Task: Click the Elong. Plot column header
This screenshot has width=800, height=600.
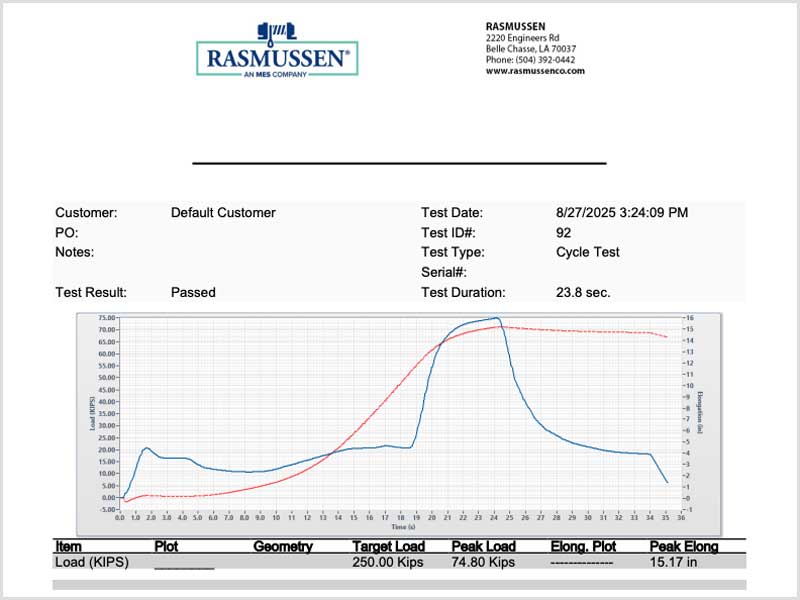Action: coord(583,546)
